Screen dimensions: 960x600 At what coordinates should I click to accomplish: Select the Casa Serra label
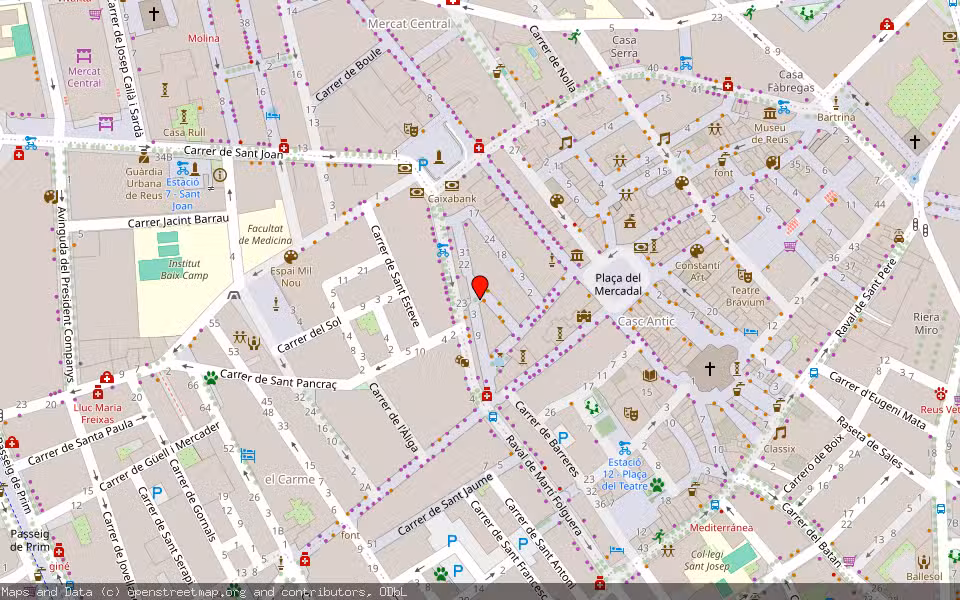pos(624,47)
